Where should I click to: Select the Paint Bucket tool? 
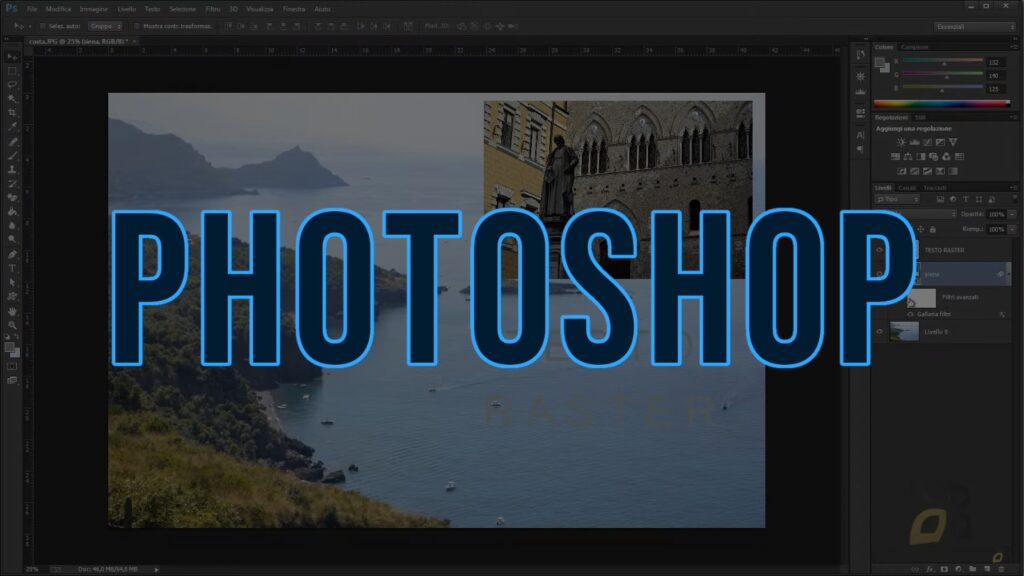click(12, 212)
